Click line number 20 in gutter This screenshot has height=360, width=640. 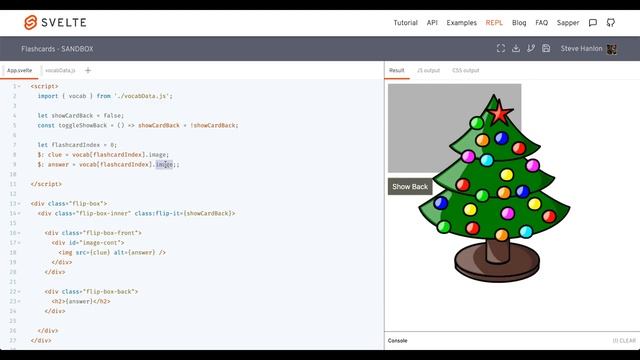[13, 272]
